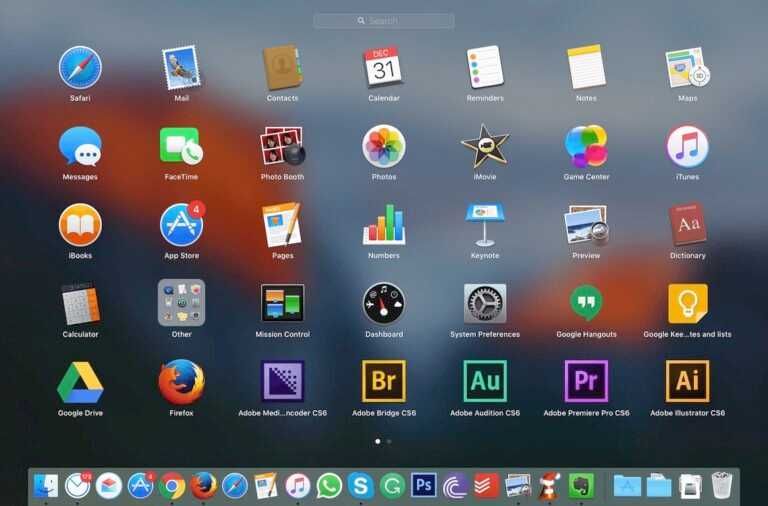Open the Calendar app
This screenshot has width=768, height=506.
coord(384,68)
